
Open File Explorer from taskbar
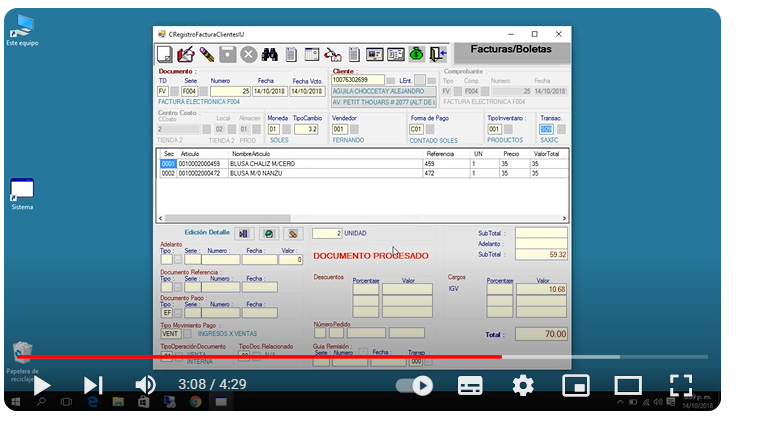118,402
